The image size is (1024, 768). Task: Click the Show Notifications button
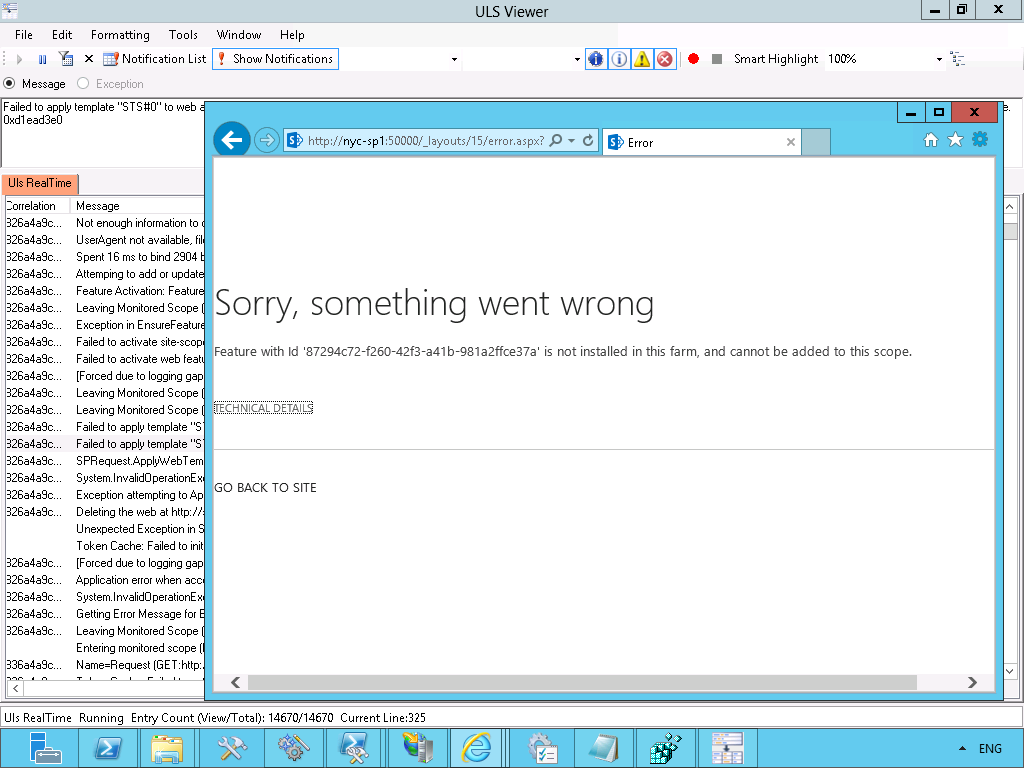[x=275, y=59]
